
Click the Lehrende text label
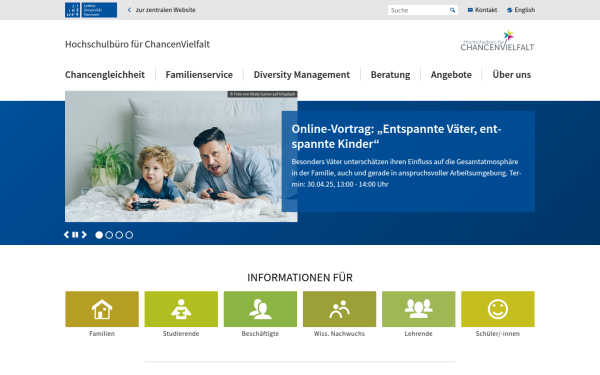(419, 334)
